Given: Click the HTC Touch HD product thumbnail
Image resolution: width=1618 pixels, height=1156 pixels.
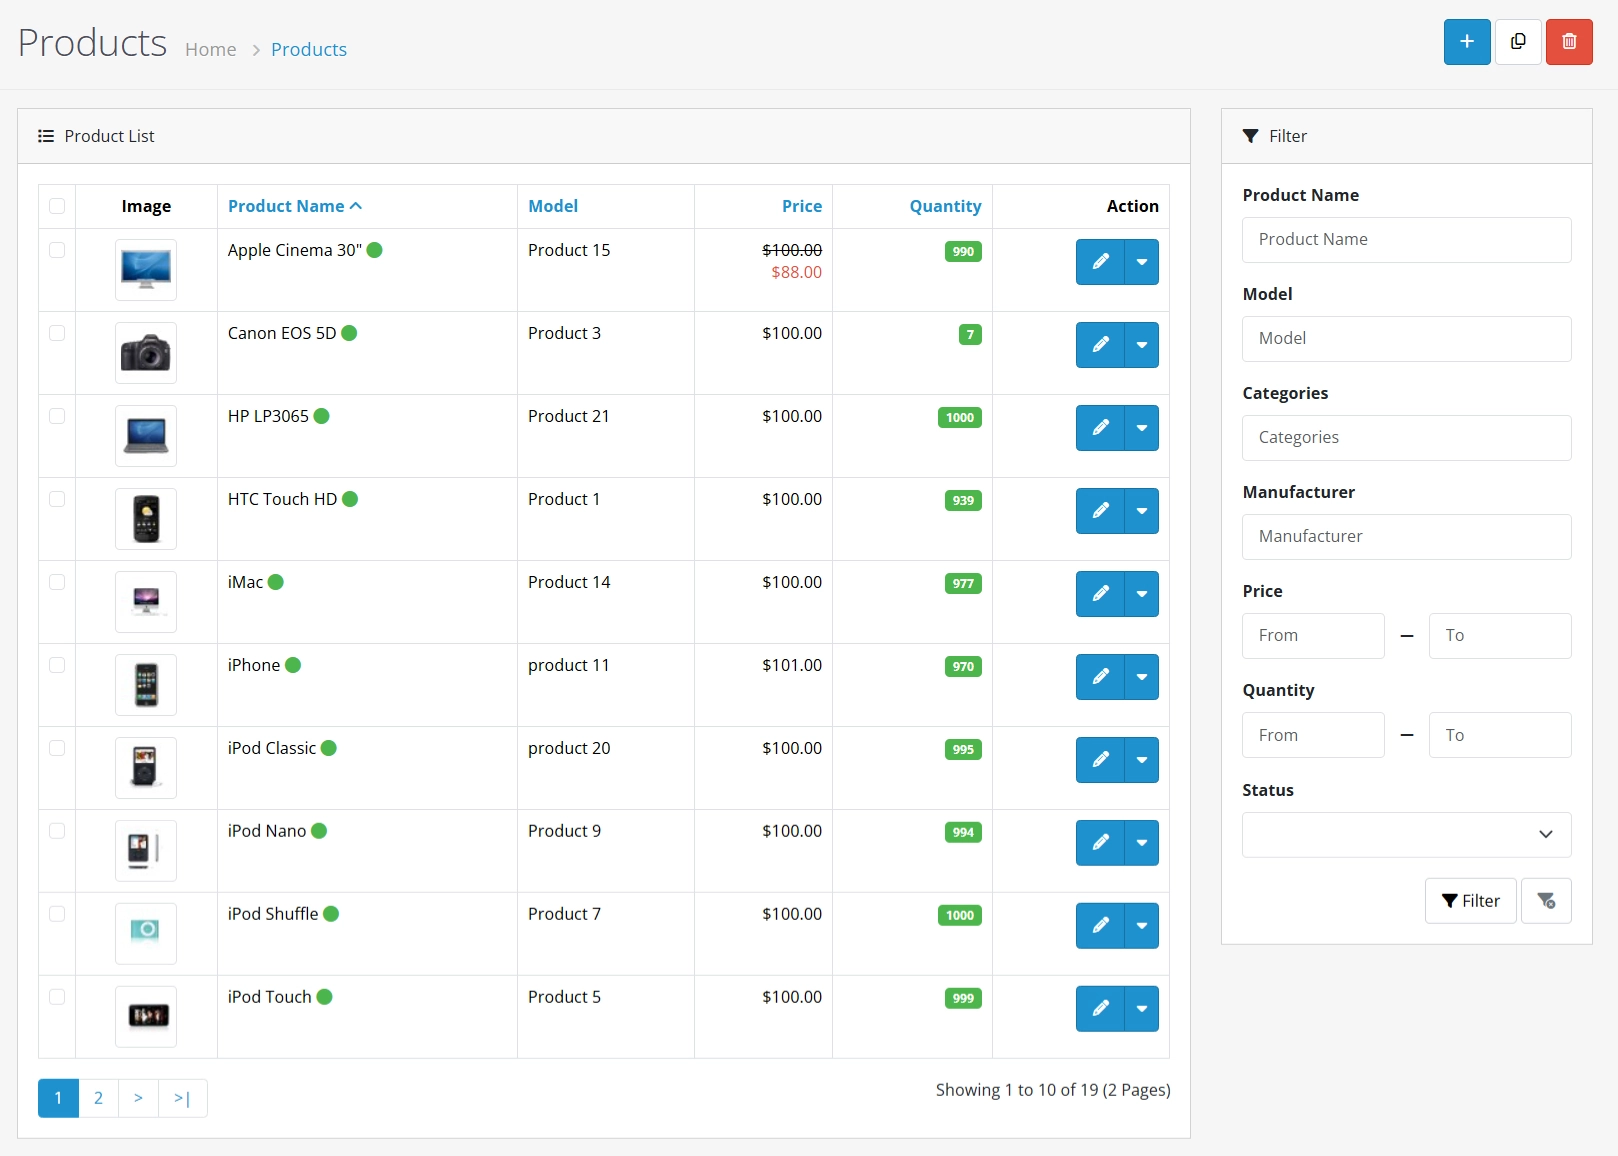Looking at the screenshot, I should point(146,519).
